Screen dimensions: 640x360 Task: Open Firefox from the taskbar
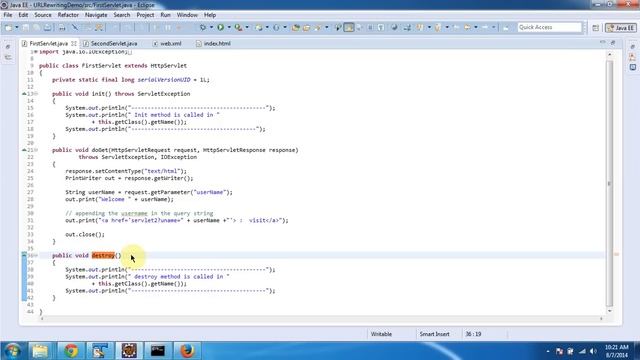pyautogui.click(x=187, y=351)
